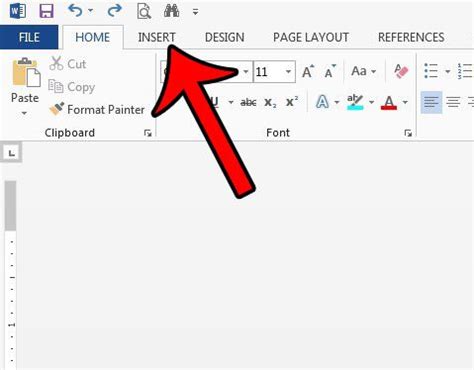Expand the Paste options arrow
Viewport: 474px width, 370px height.
(24, 113)
